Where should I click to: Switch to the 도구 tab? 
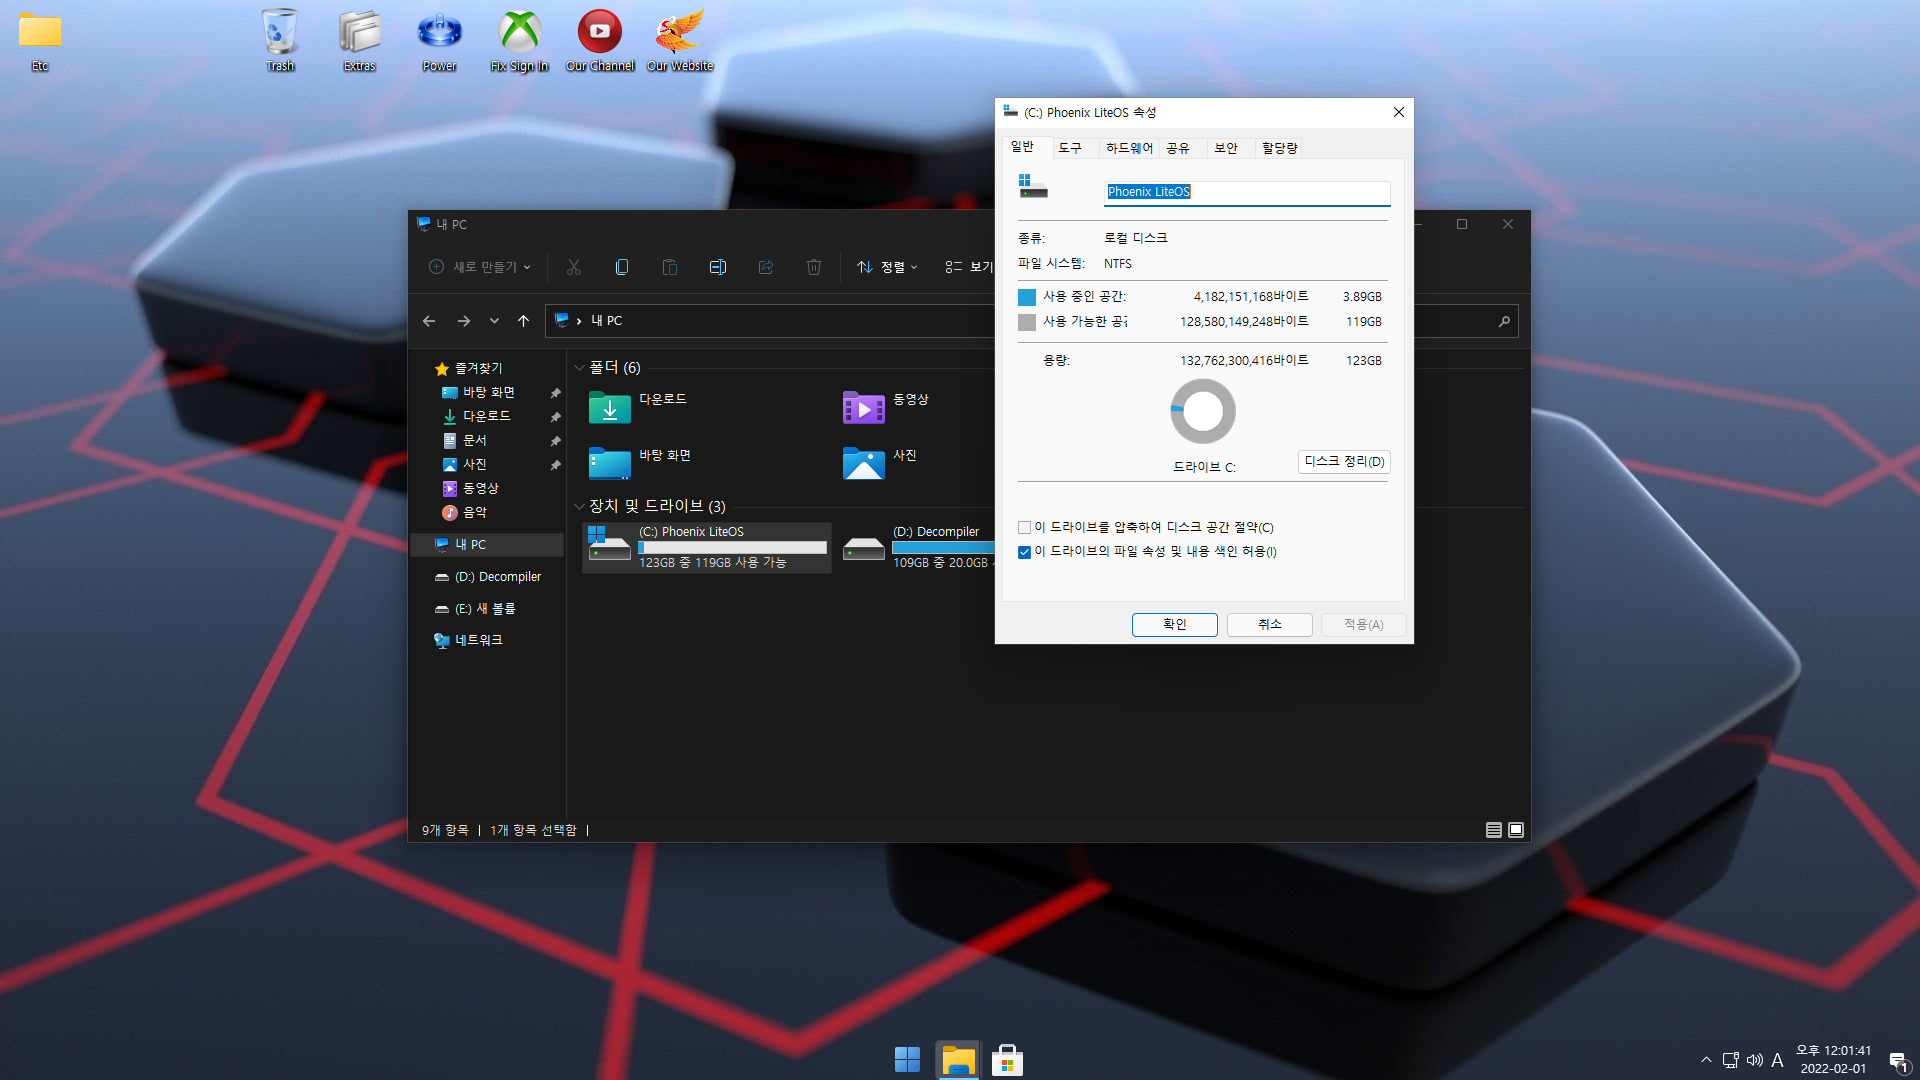pos(1070,148)
